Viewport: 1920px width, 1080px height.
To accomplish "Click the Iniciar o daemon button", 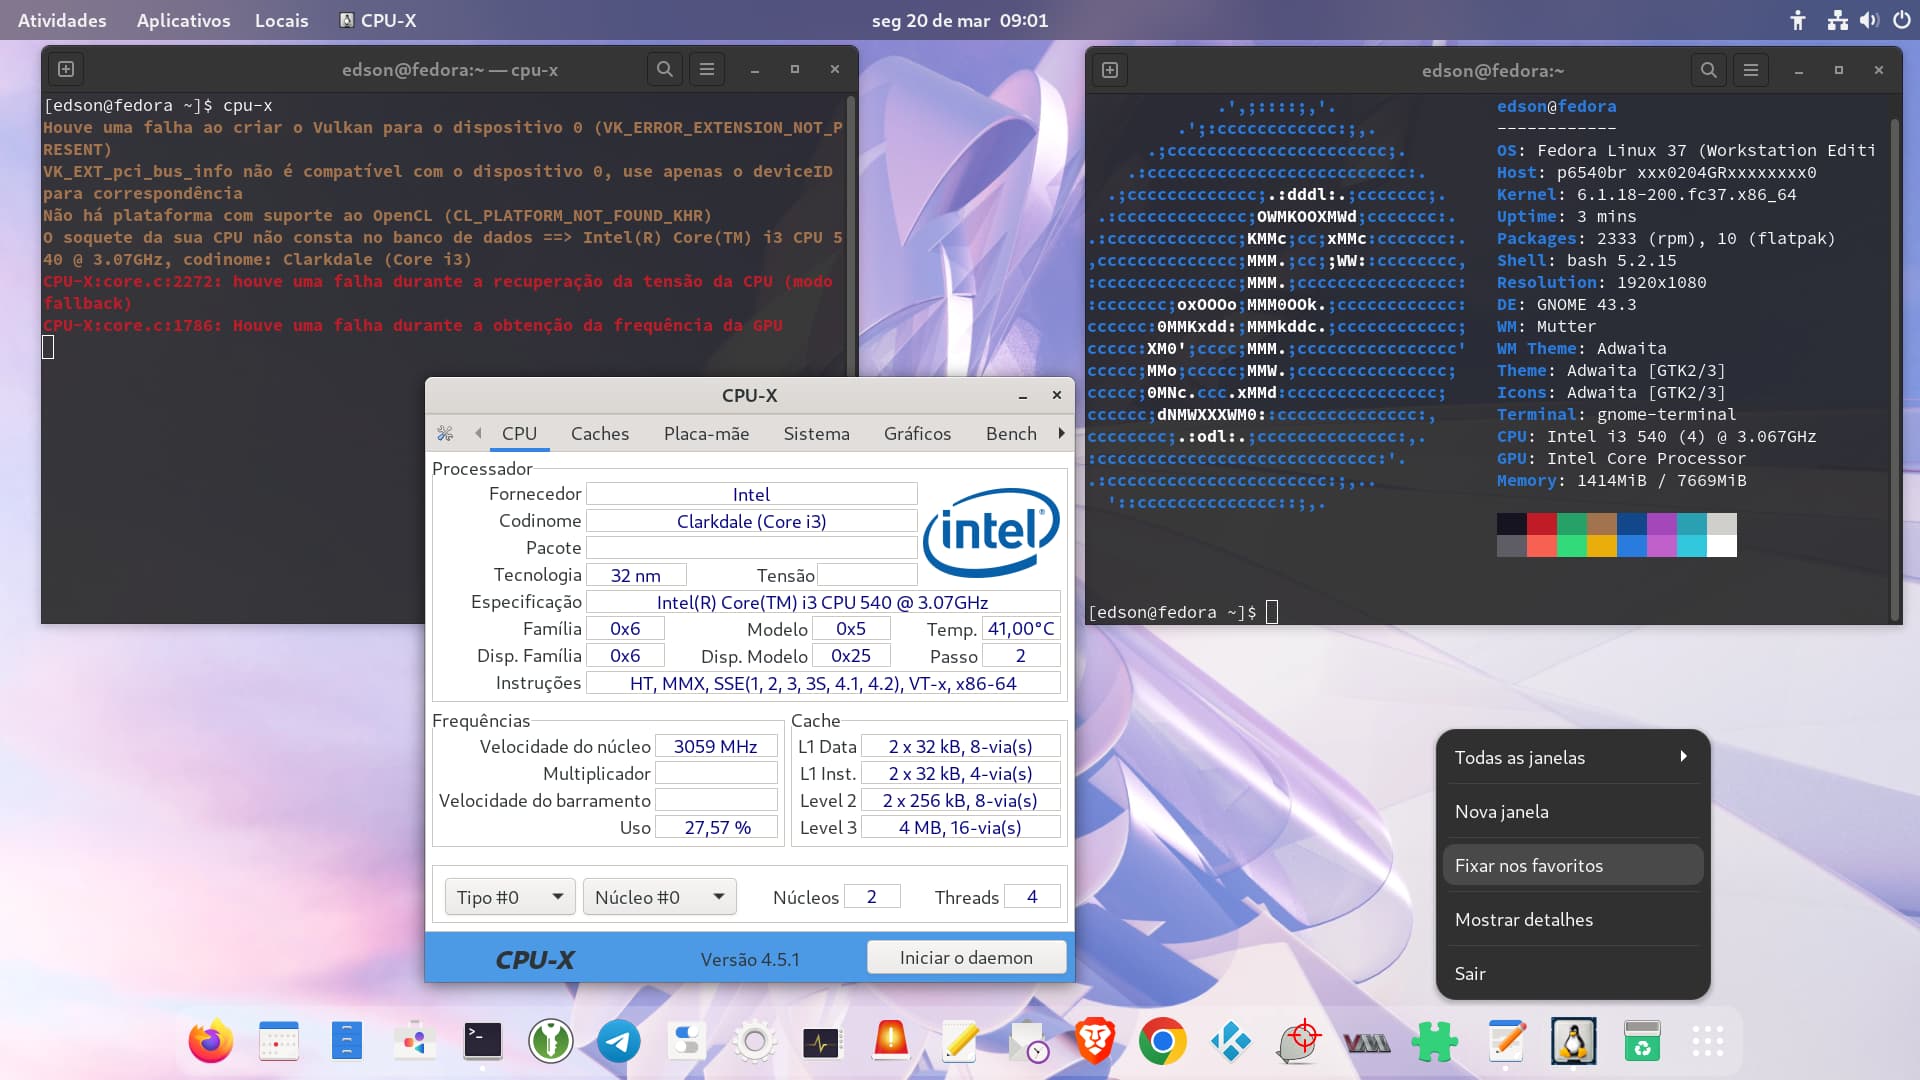I will (x=966, y=958).
